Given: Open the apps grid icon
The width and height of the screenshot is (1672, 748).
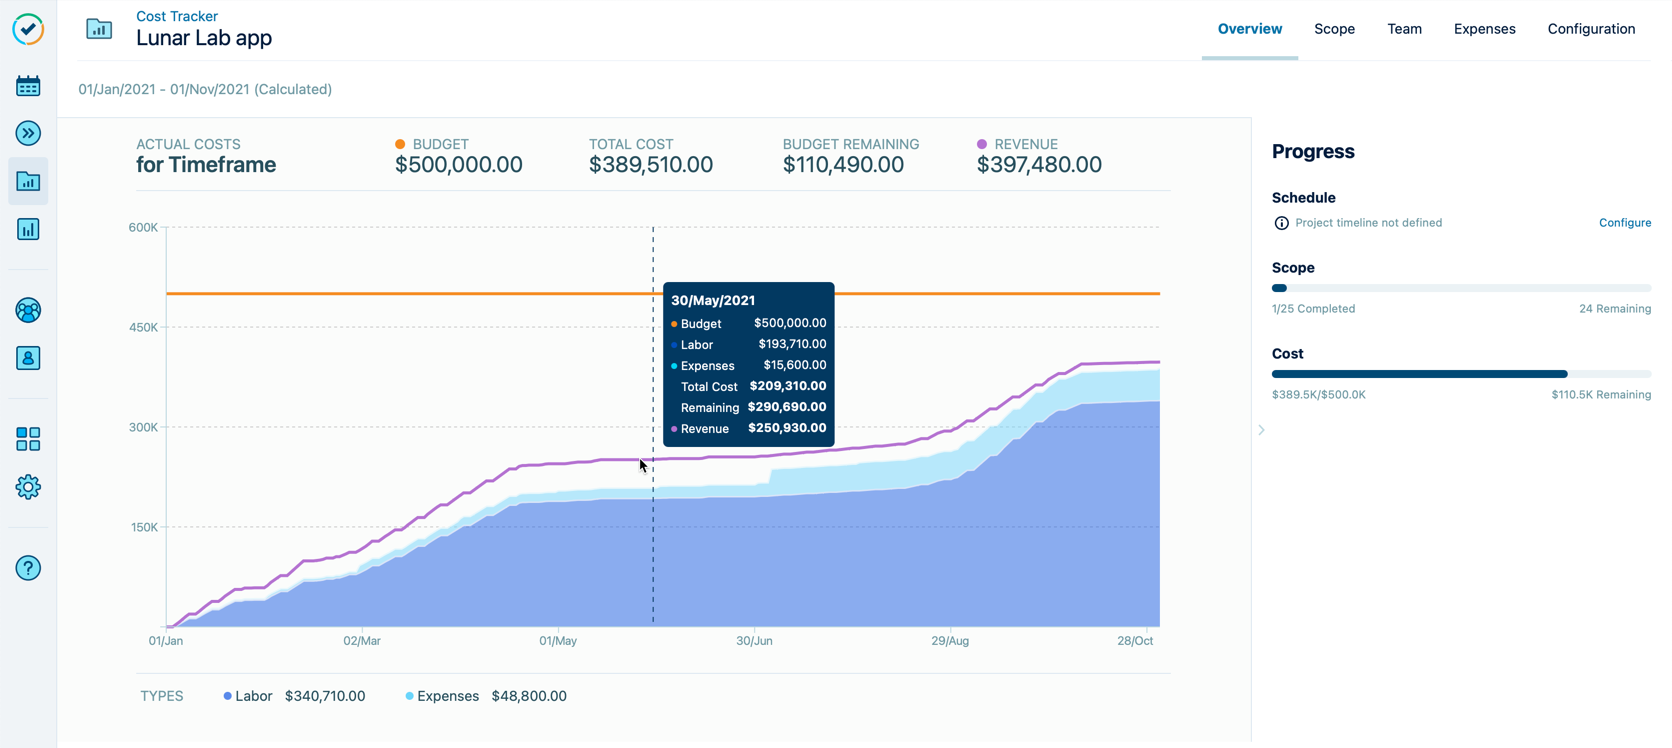Looking at the screenshot, I should coord(28,438).
